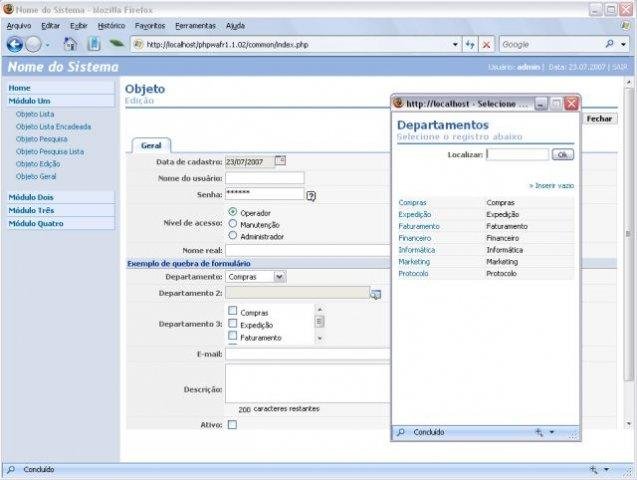Select the Administrador radio option

pyautogui.click(x=232, y=235)
